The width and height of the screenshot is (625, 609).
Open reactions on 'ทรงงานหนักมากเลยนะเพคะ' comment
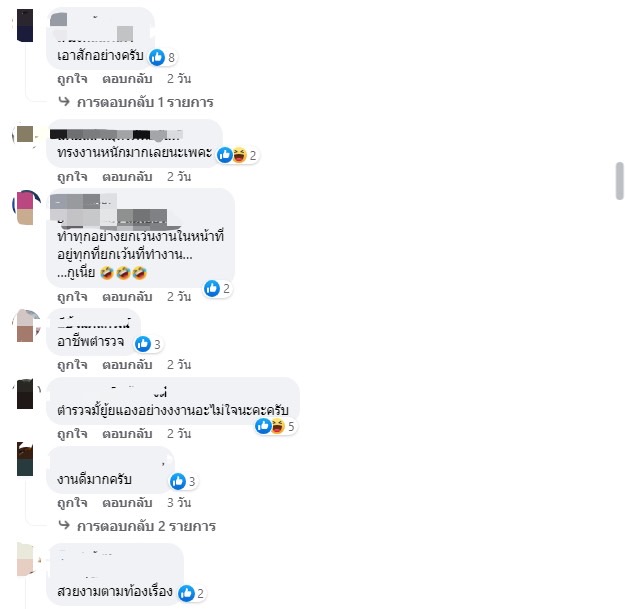point(238,155)
